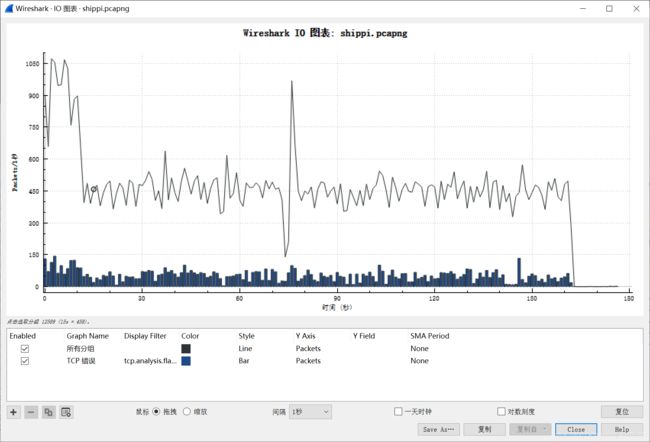650x442 pixels.
Task: Click the Packets Y Axis cell for TCP 错误
Action: pos(308,361)
